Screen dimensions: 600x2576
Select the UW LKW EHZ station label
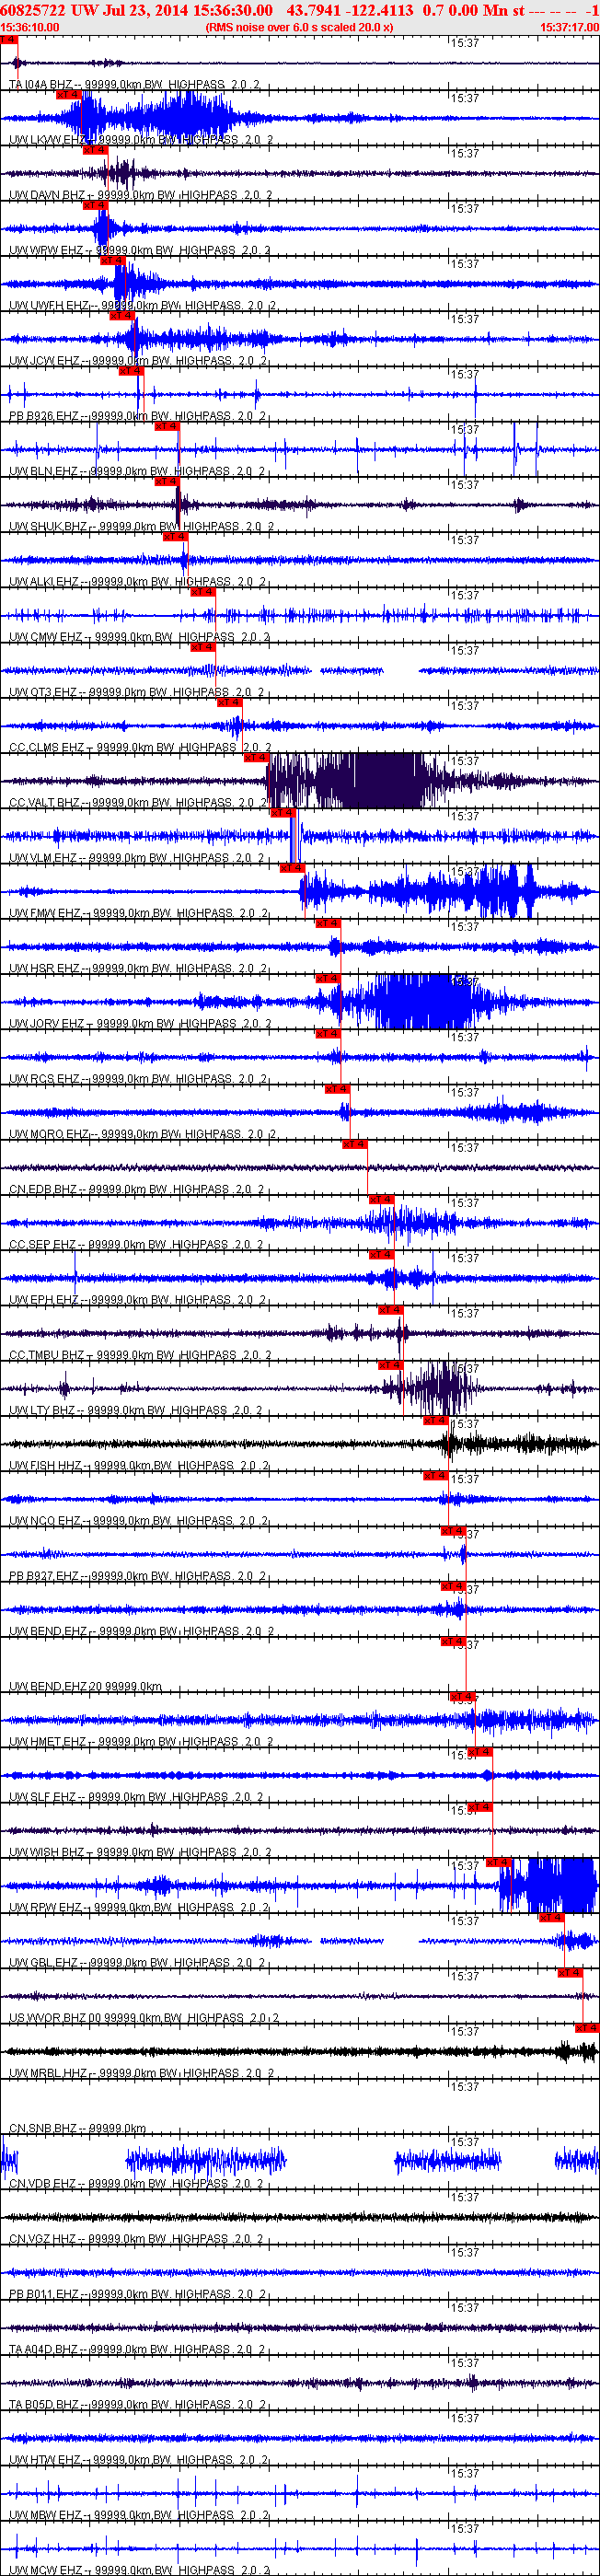click(139, 140)
